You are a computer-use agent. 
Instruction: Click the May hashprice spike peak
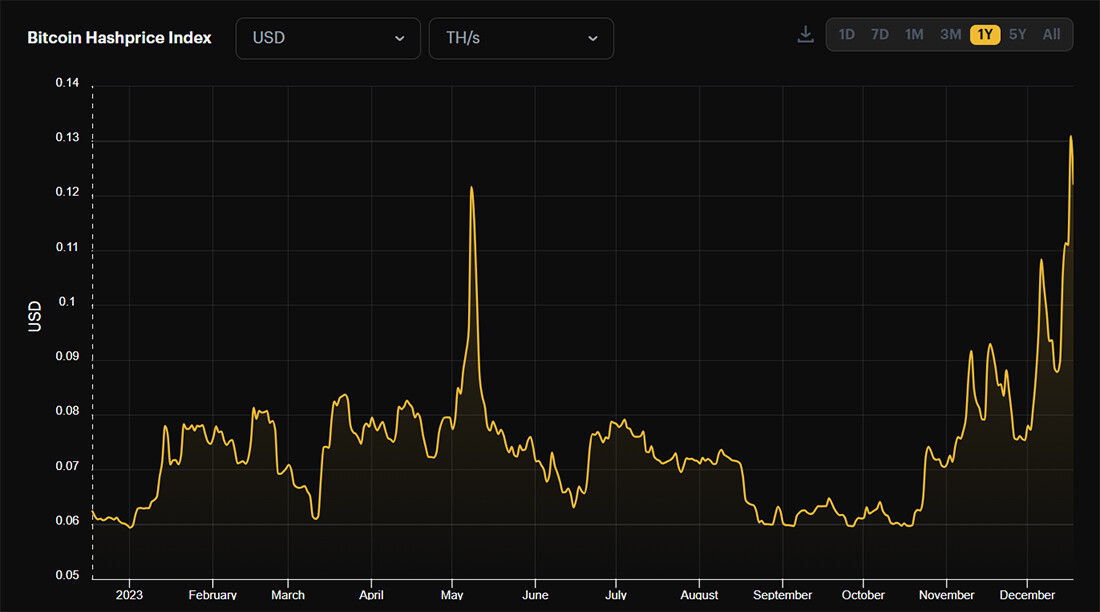tap(471, 187)
